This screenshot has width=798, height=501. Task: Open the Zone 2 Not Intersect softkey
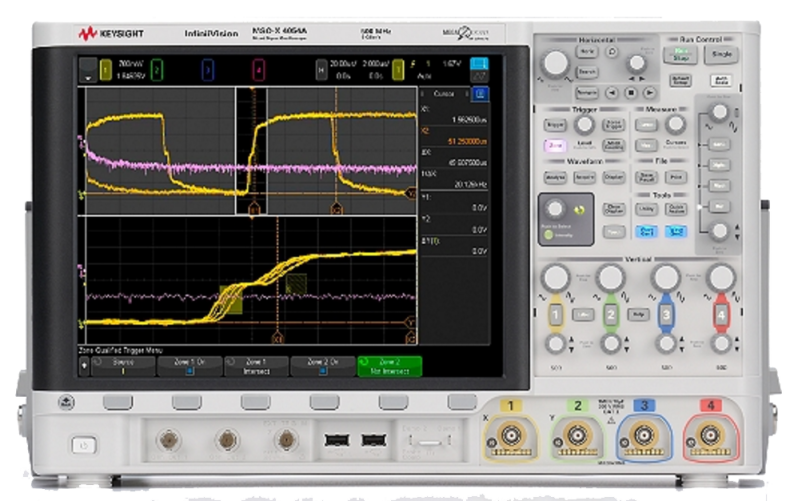click(389, 366)
